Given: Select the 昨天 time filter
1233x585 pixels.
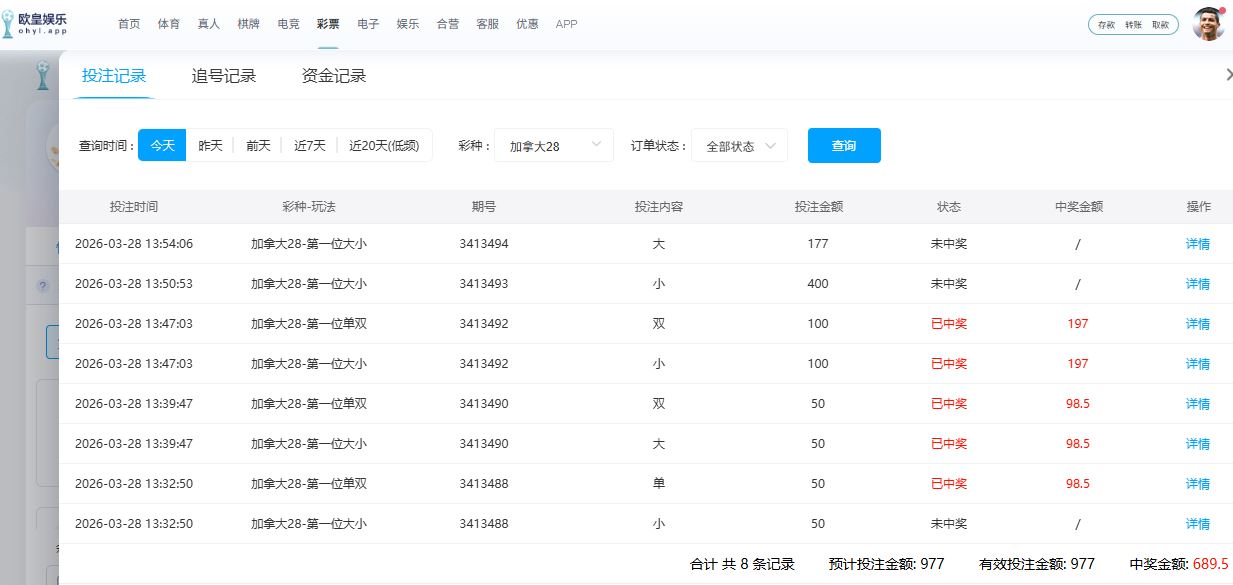Looking at the screenshot, I should pos(210,145).
